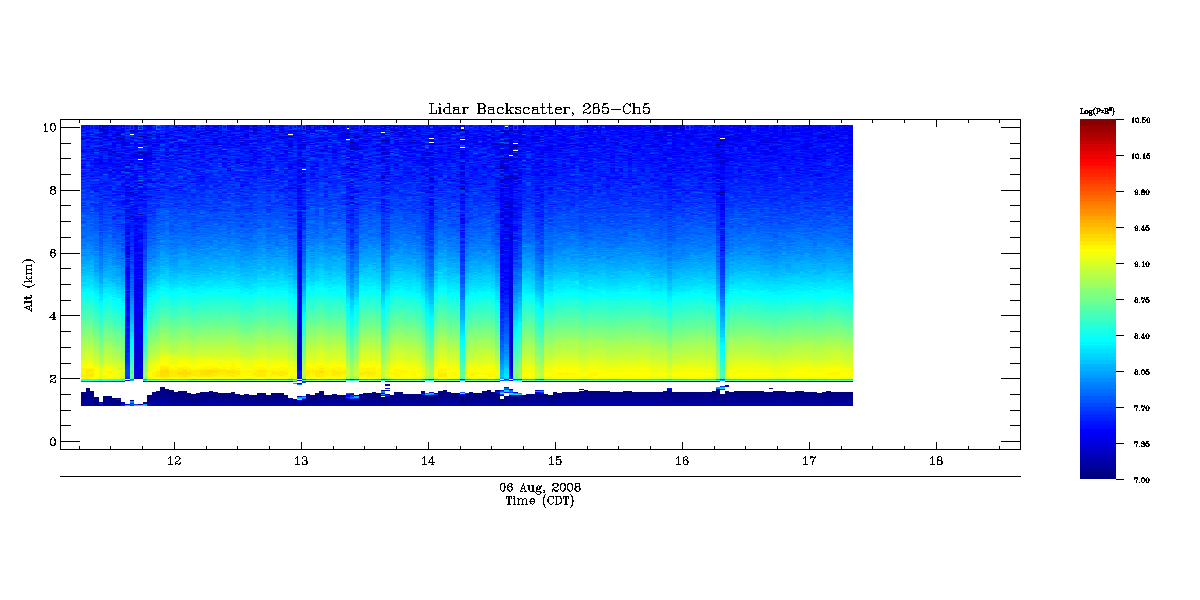Click the date label '06 Aug, 2008'
1200x600 pixels.
pyautogui.click(x=540, y=488)
